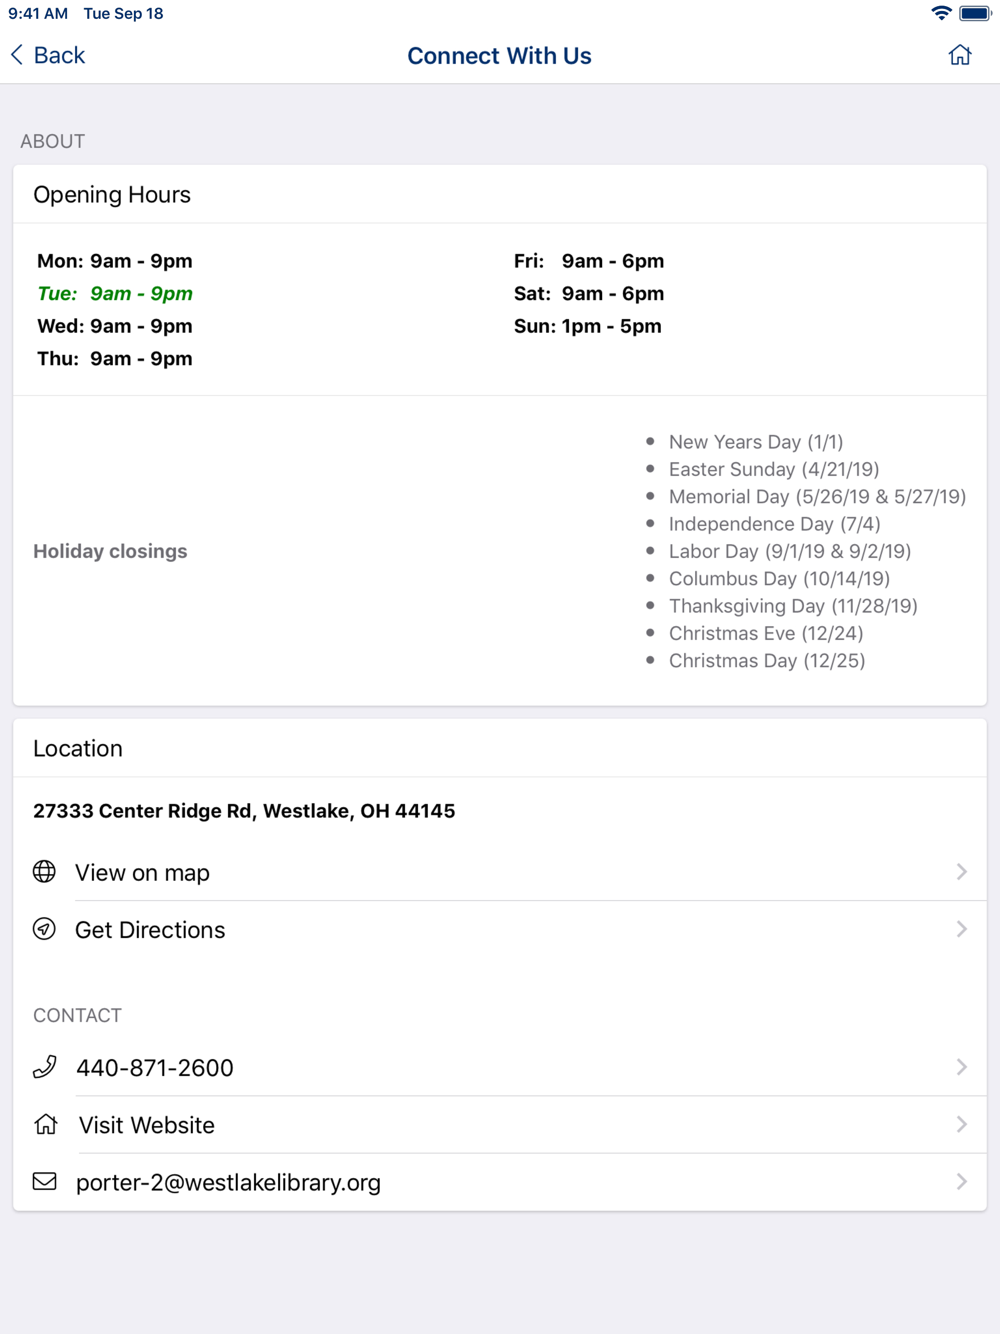Screen dimensions: 1000x1334
Task: Select the Visit Website option
Action: coord(500,1125)
